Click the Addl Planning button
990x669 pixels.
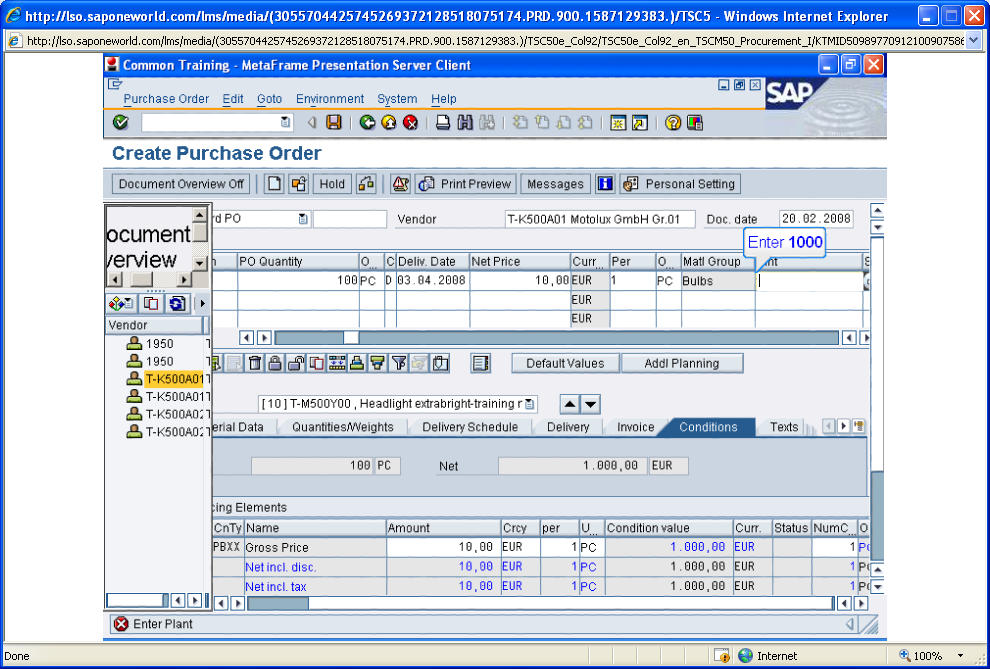682,363
